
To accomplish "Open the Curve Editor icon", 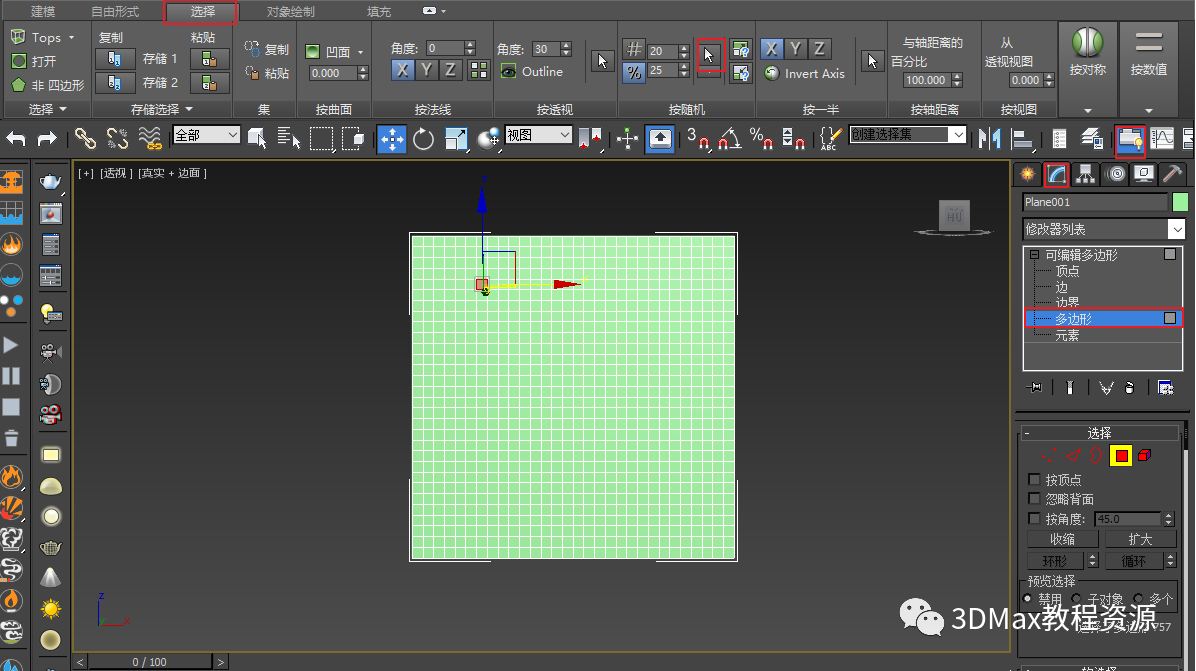I will (x=1162, y=139).
